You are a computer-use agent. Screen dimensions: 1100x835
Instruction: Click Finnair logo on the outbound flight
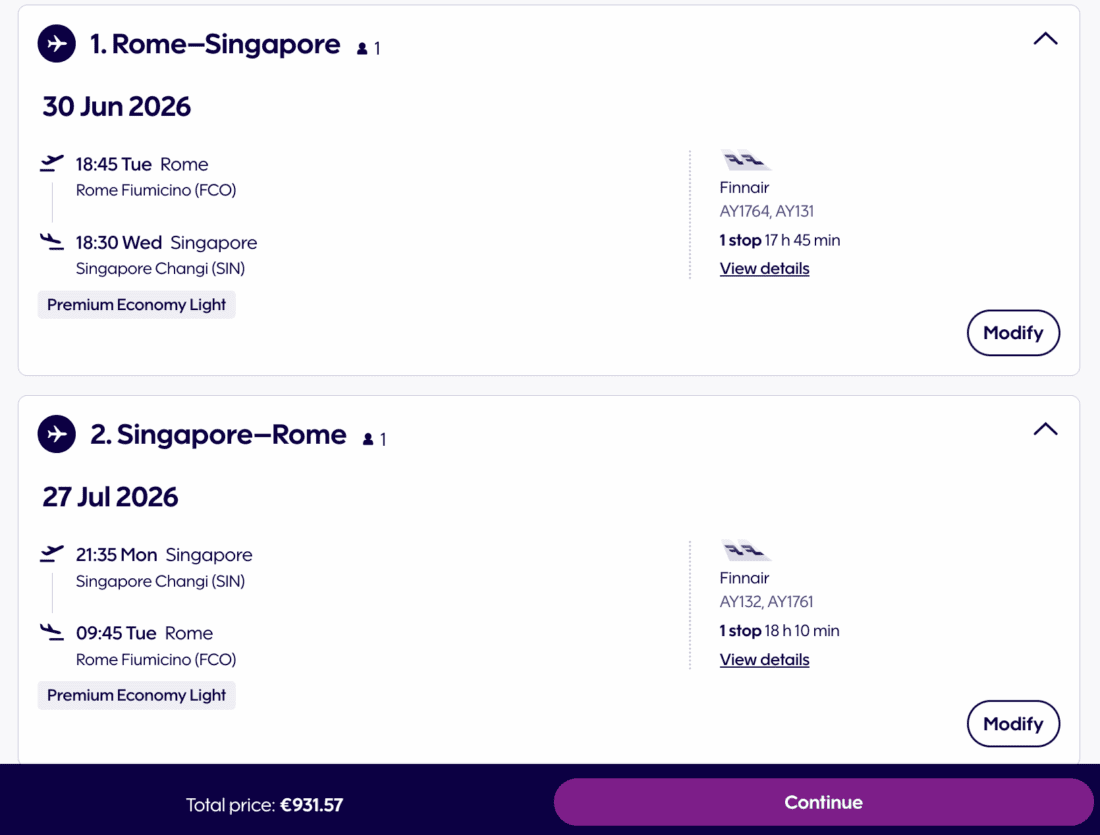coord(745,160)
